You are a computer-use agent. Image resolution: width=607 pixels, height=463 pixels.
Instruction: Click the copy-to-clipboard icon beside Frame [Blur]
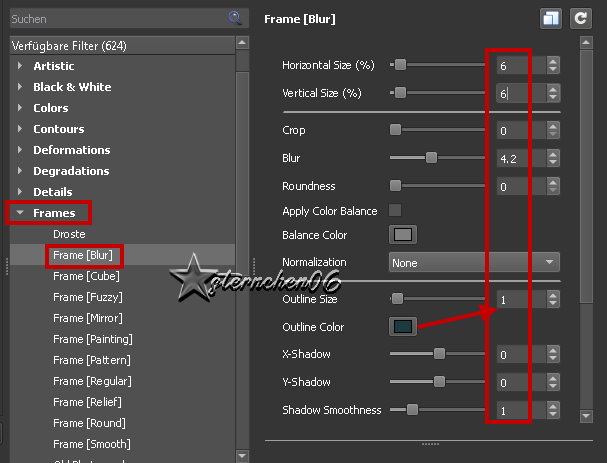[x=551, y=18]
